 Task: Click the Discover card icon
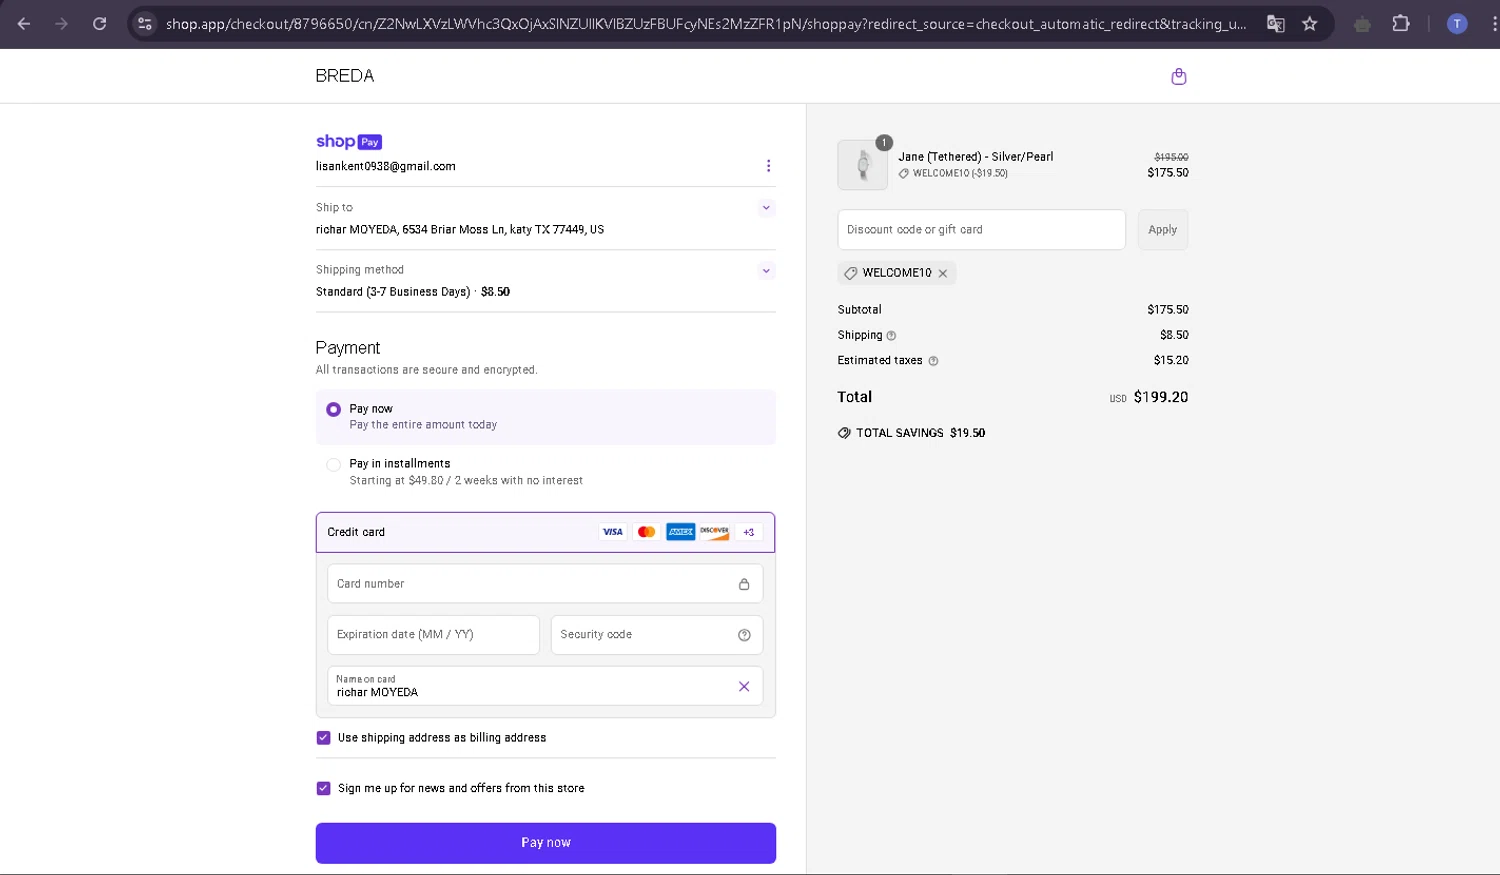715,532
